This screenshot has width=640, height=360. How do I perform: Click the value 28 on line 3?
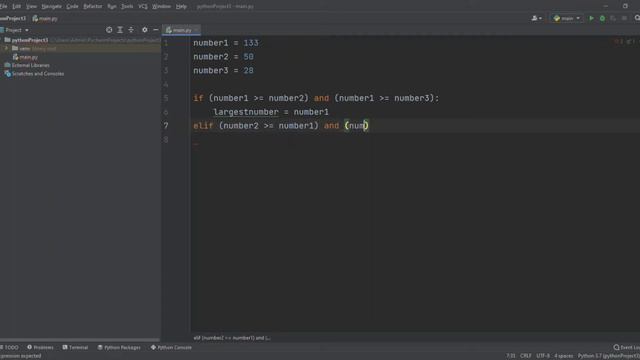point(248,71)
